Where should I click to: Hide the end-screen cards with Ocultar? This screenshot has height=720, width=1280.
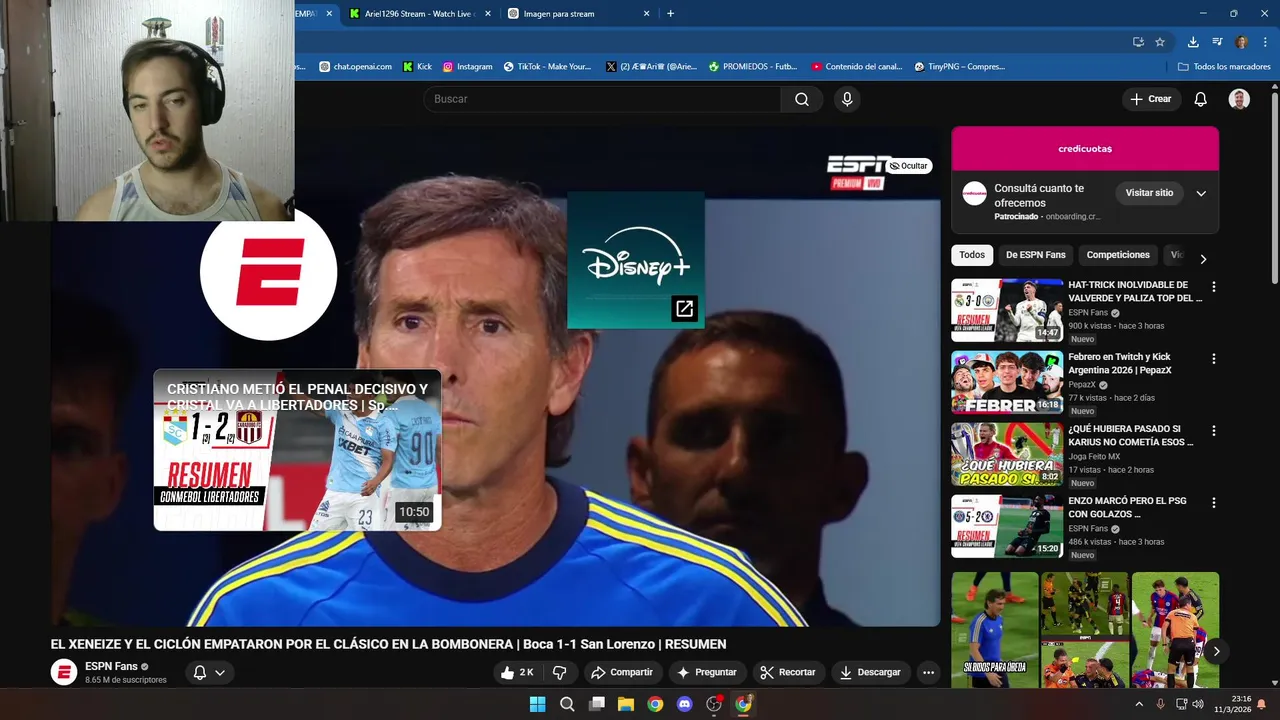[x=909, y=166]
